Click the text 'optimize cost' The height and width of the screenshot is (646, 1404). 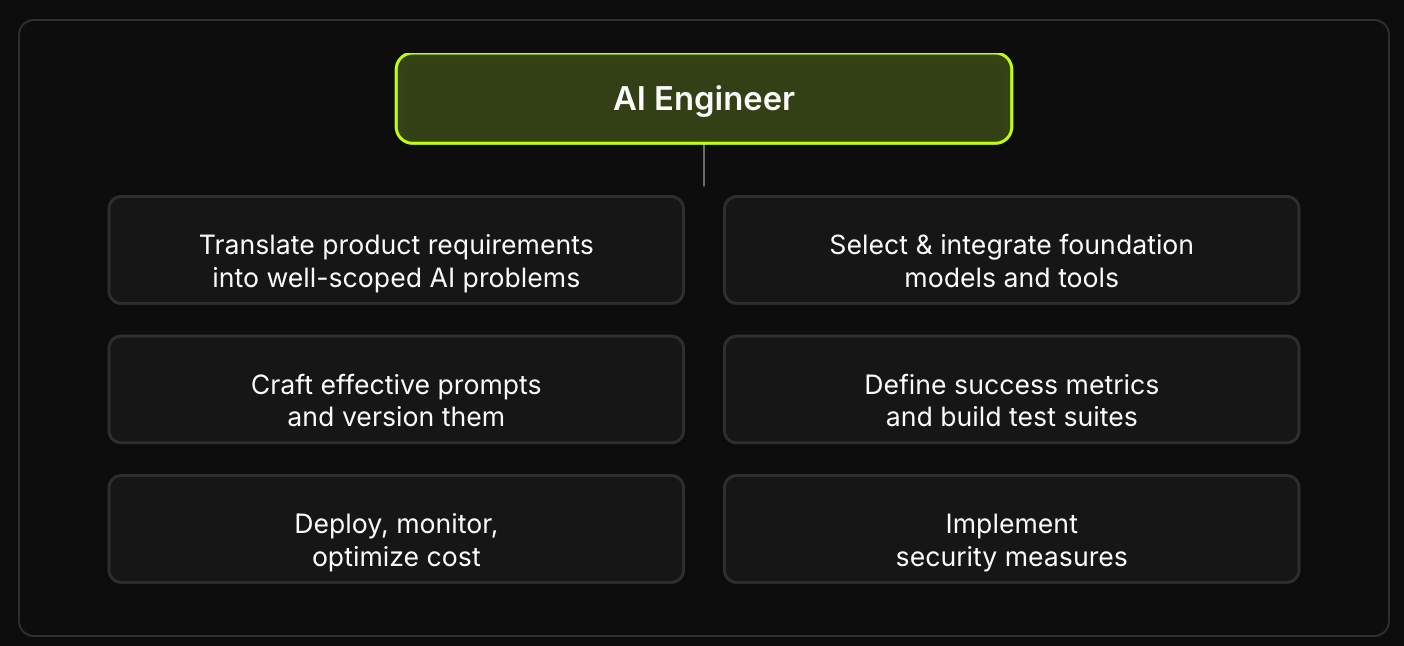[396, 557]
